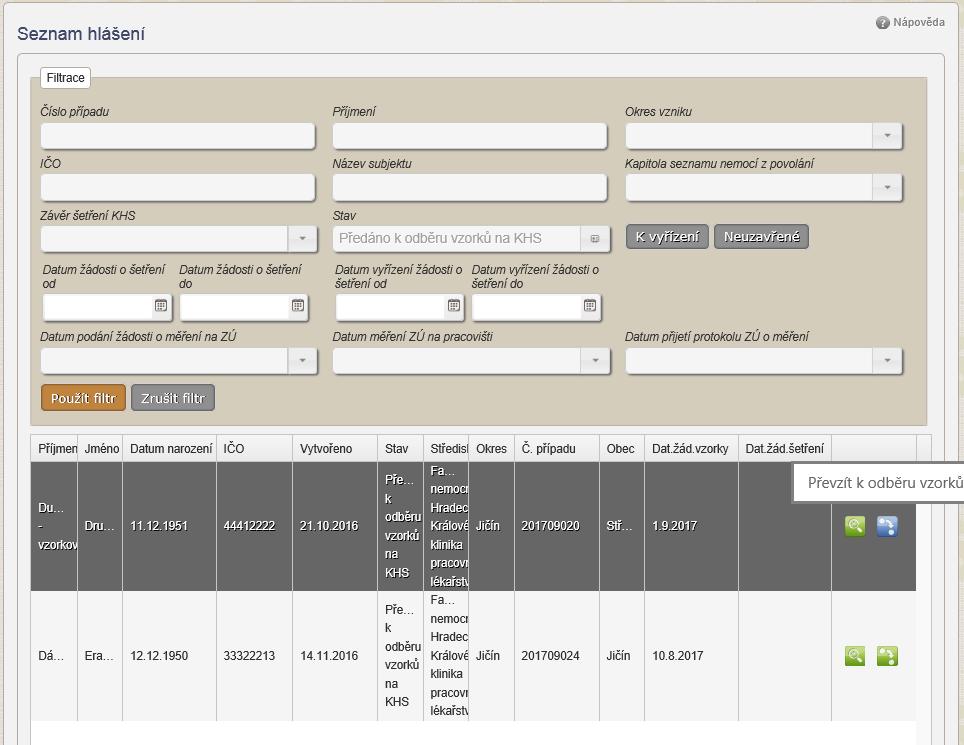This screenshot has height=745, width=964.
Task: Click created date 21.10.2016
Action: 329,526
